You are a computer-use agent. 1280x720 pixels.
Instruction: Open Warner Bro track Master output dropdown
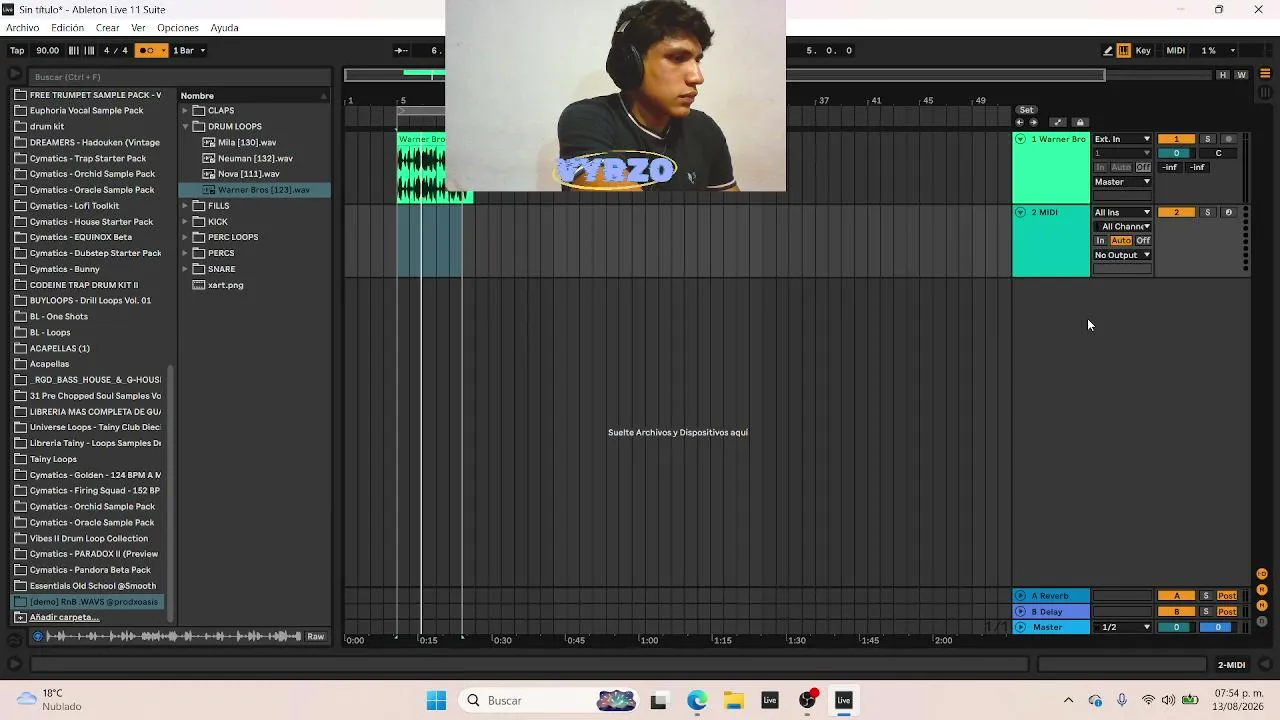point(1122,182)
